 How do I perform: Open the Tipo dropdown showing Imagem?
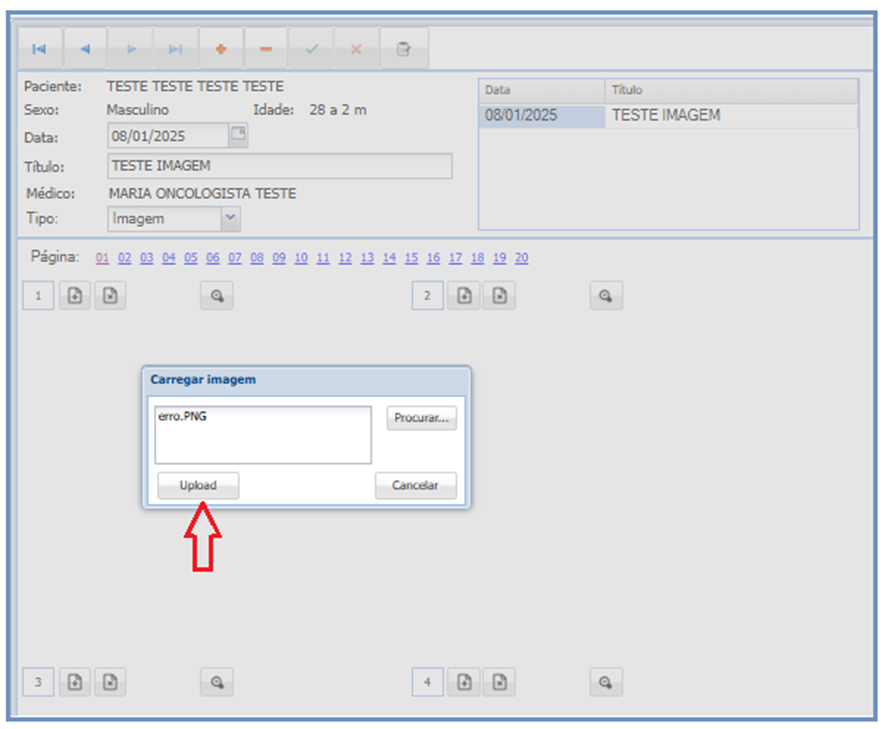(x=174, y=218)
